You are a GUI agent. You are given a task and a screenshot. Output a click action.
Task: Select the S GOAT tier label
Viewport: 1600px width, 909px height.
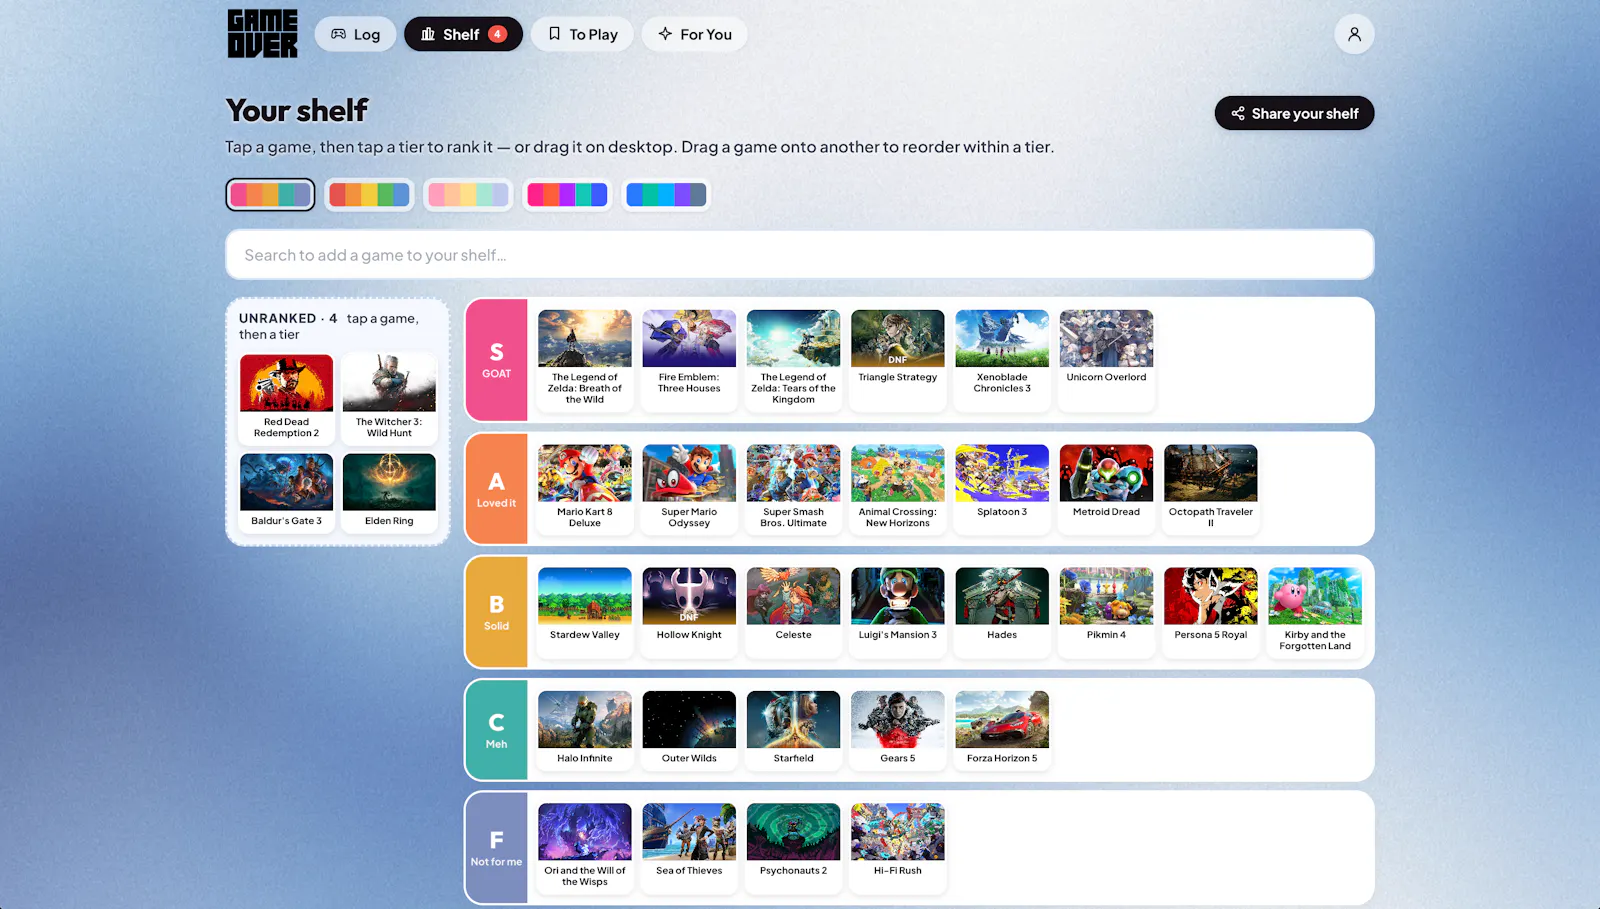point(496,360)
